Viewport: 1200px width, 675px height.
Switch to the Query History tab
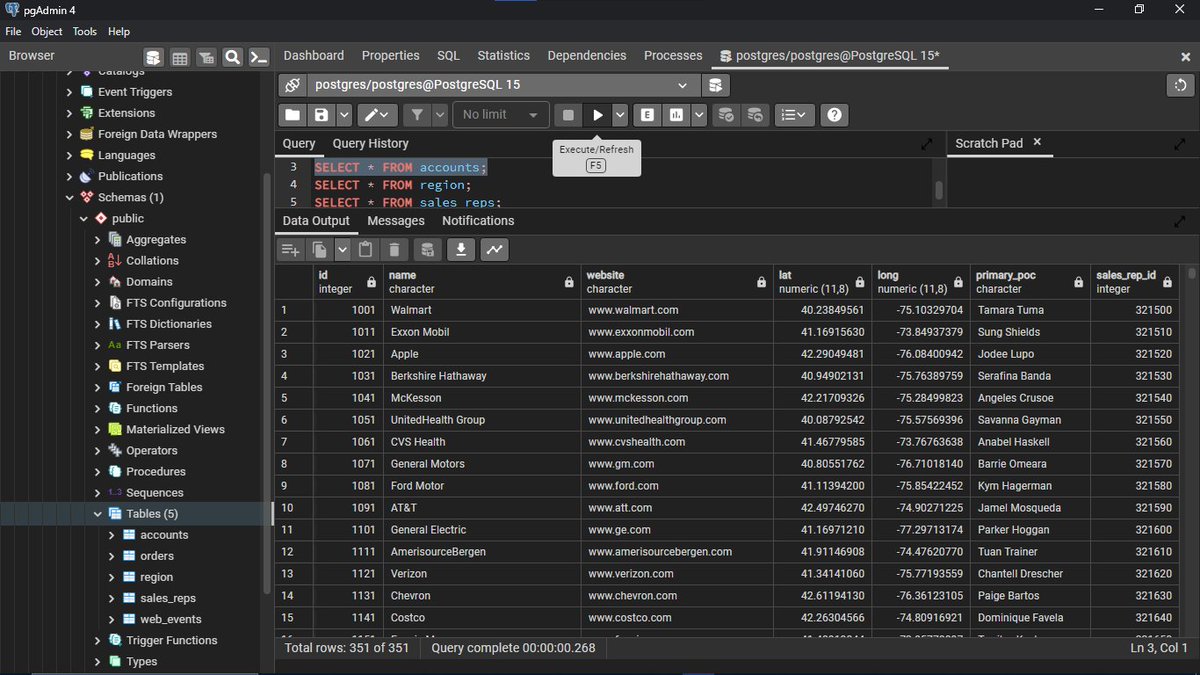point(370,144)
